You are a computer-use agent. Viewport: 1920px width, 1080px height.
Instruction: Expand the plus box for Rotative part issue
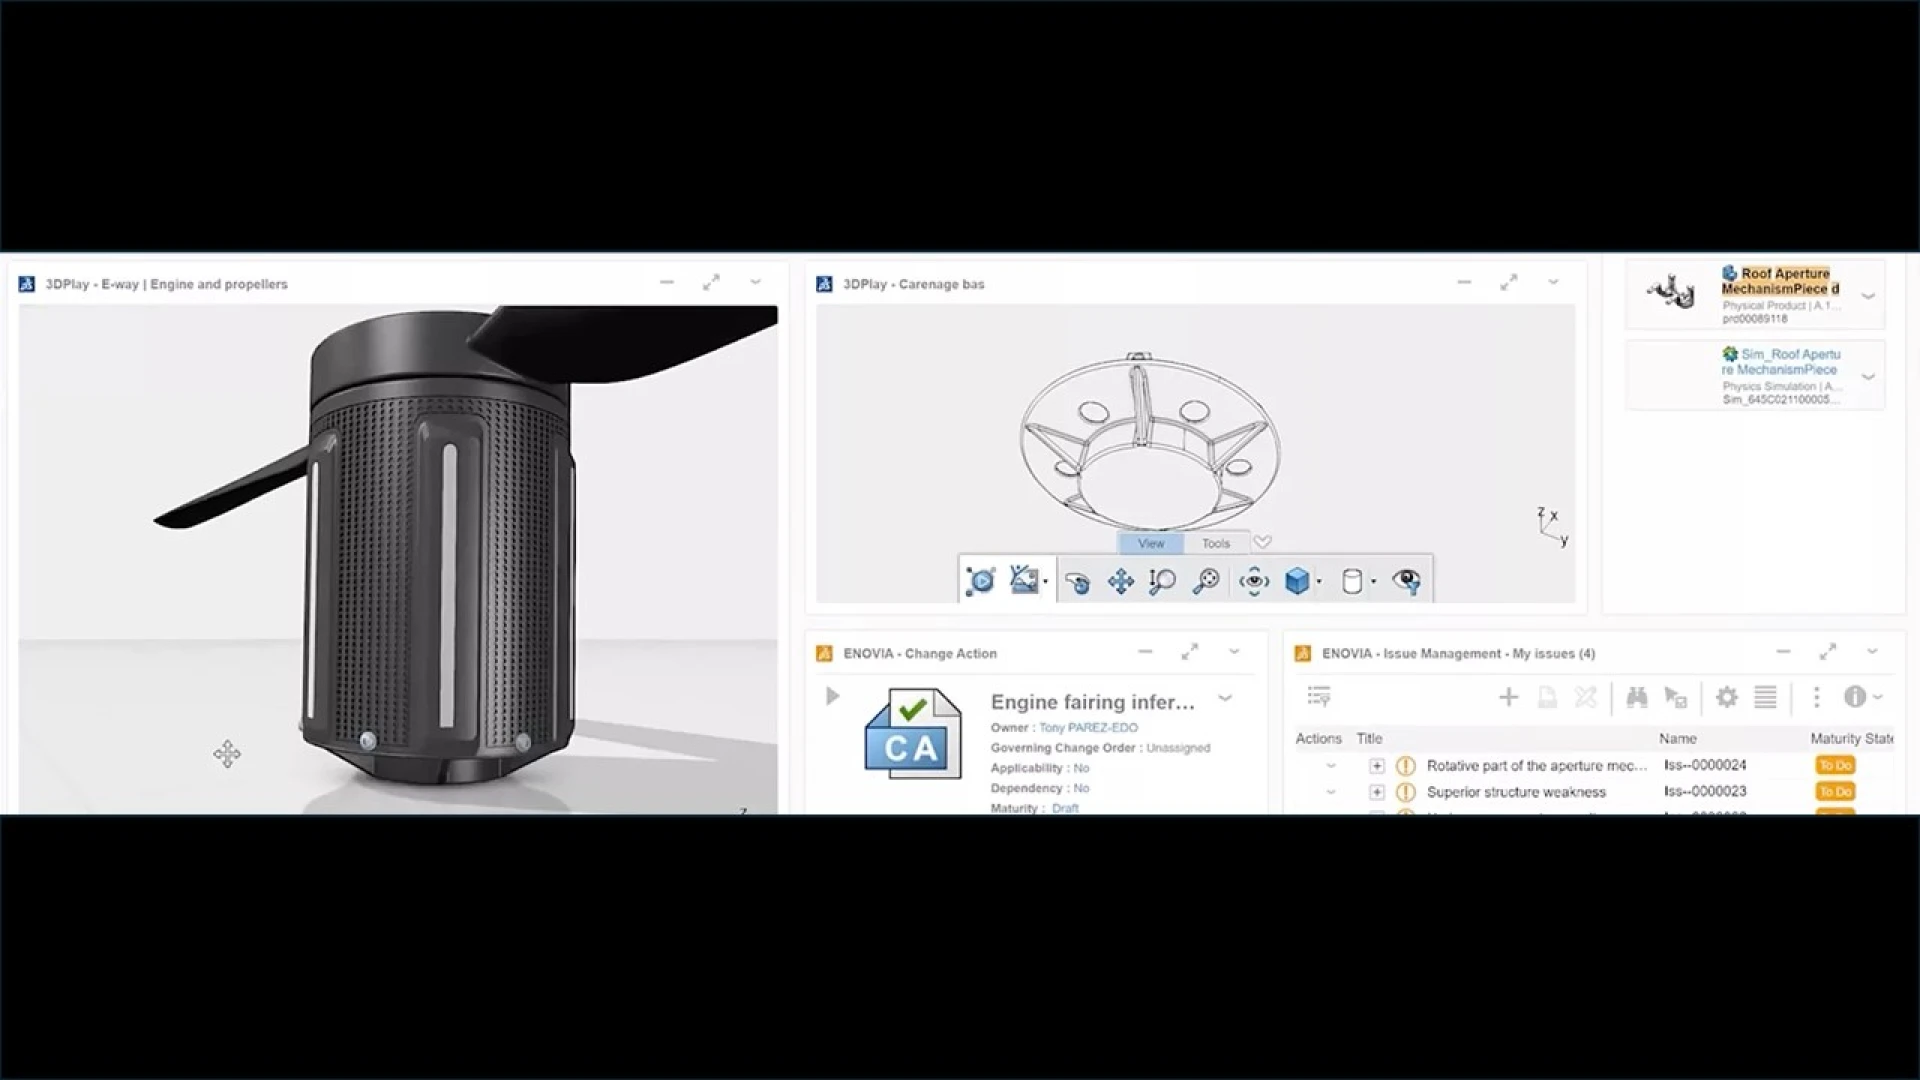point(1377,766)
